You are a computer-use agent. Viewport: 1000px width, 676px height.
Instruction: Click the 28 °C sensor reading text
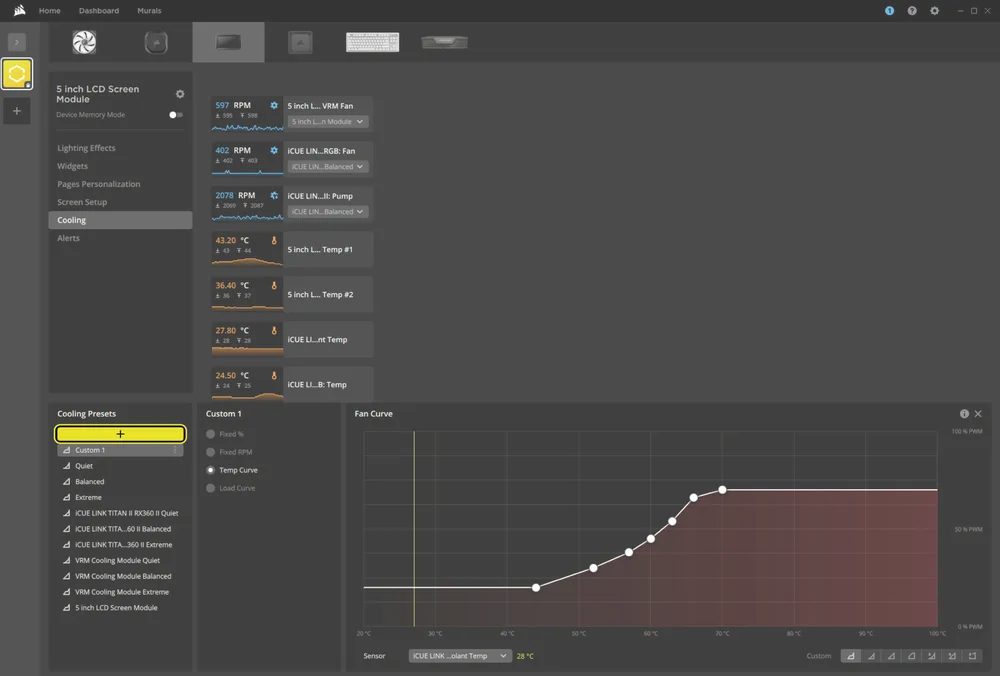(525, 656)
